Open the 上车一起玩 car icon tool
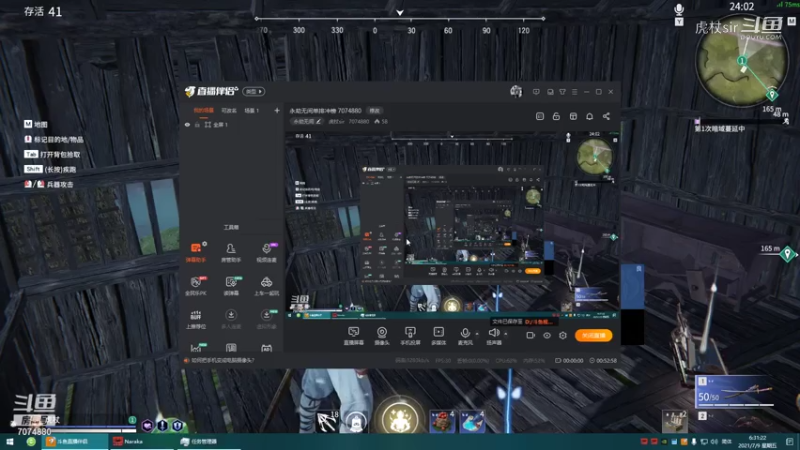This screenshot has width=800, height=450. pyautogui.click(x=266, y=286)
